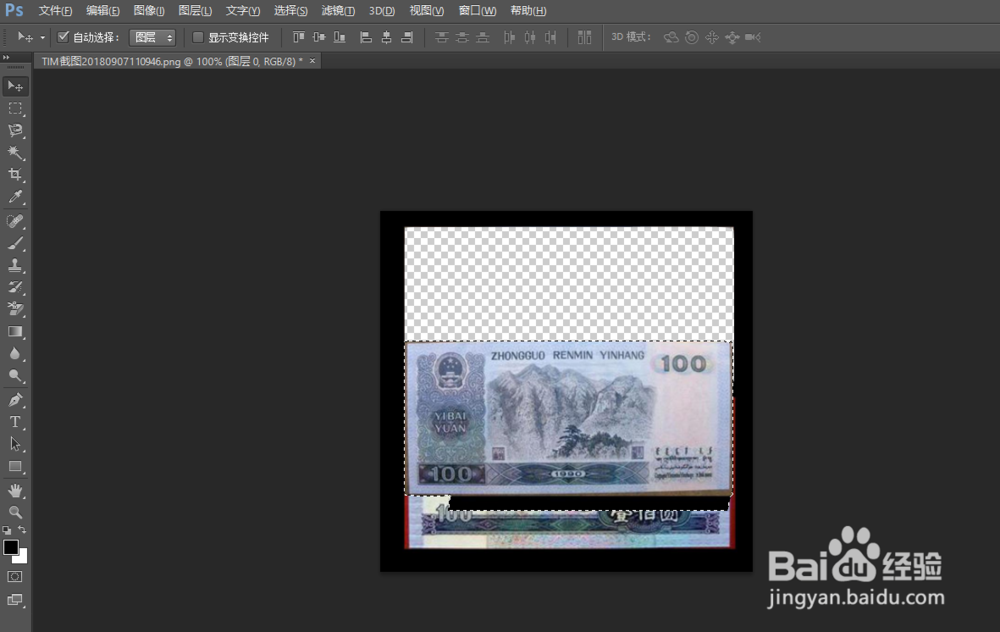Select the Hand tool
The height and width of the screenshot is (632, 1000).
pyautogui.click(x=15, y=491)
